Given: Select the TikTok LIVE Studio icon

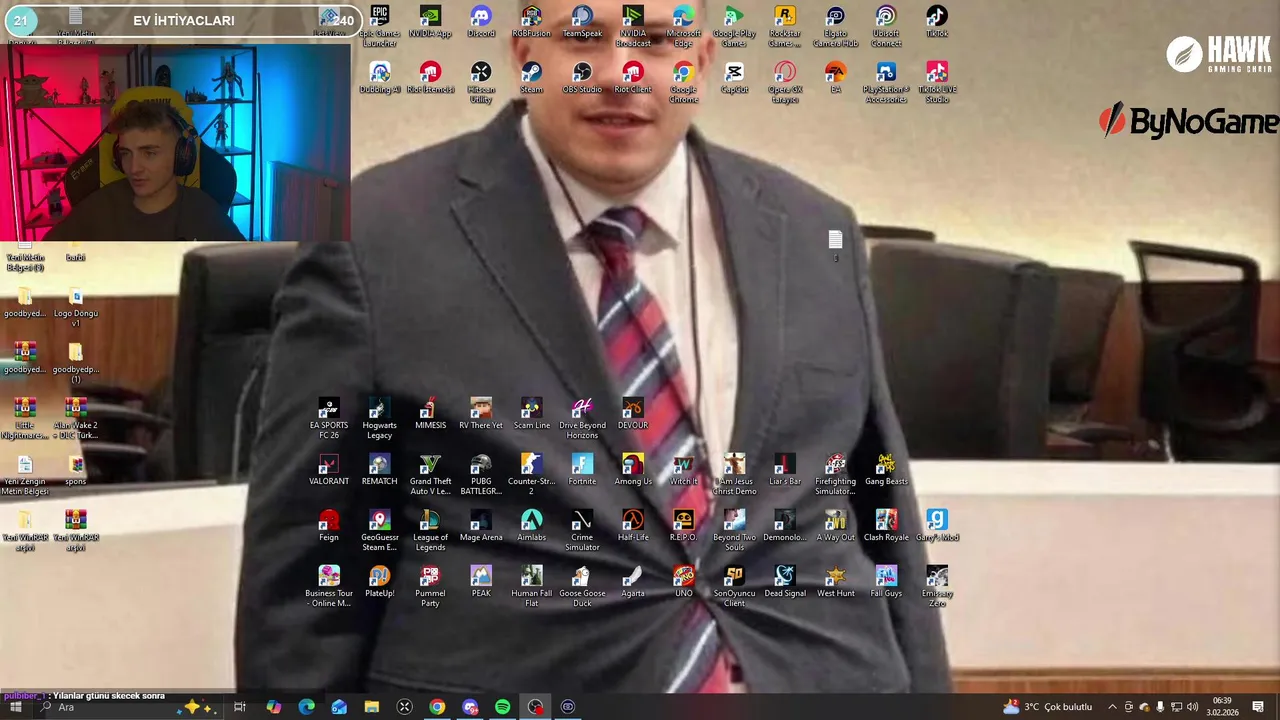Looking at the screenshot, I should tap(937, 82).
